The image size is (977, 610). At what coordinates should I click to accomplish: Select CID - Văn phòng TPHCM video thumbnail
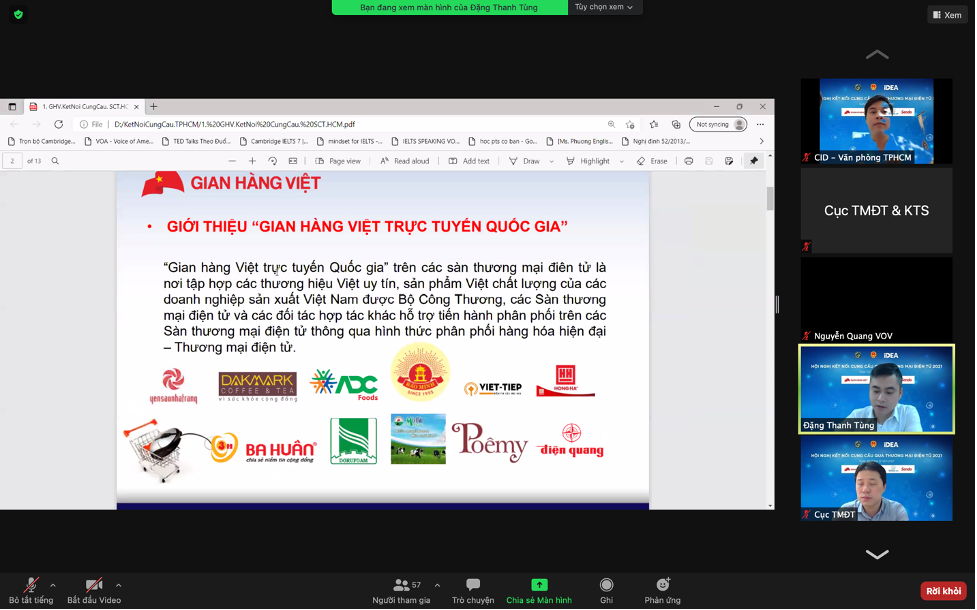877,121
